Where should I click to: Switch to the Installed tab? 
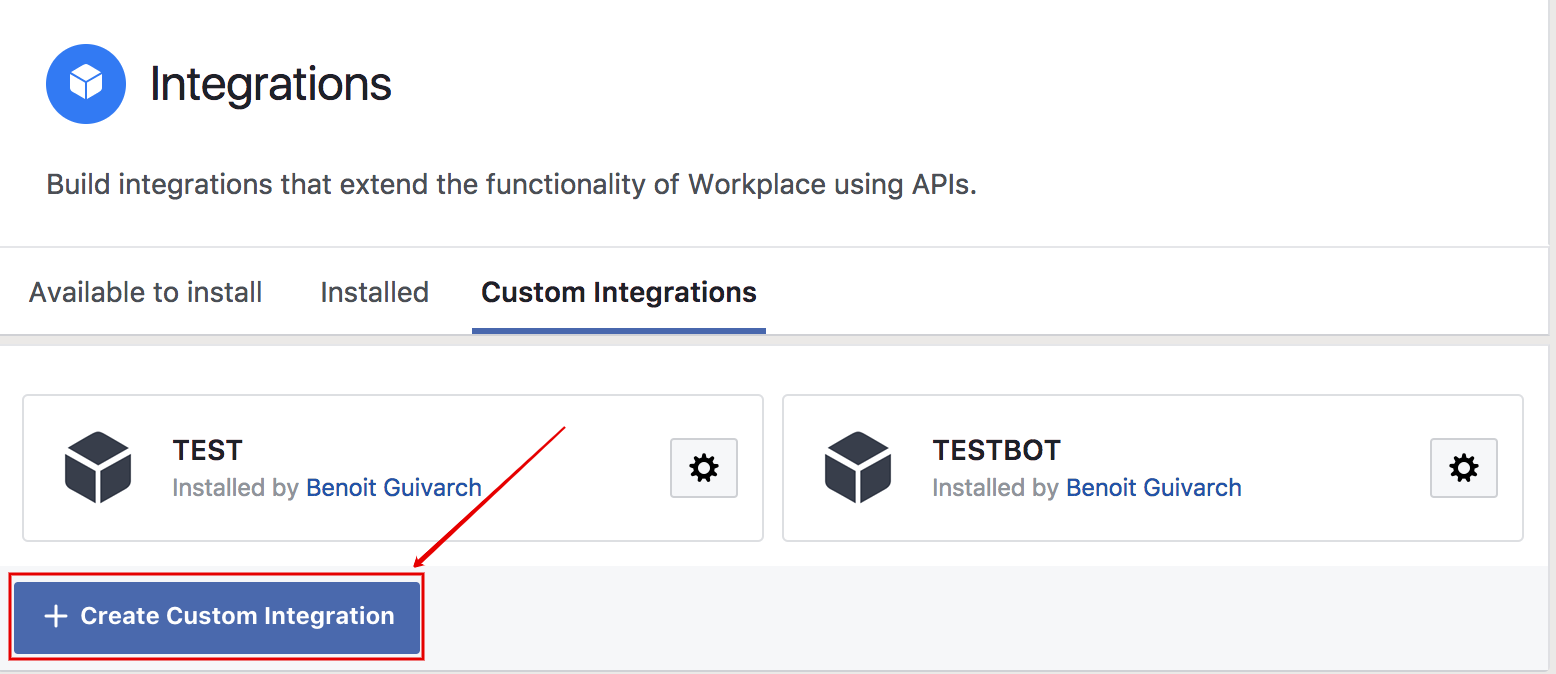pos(374,292)
